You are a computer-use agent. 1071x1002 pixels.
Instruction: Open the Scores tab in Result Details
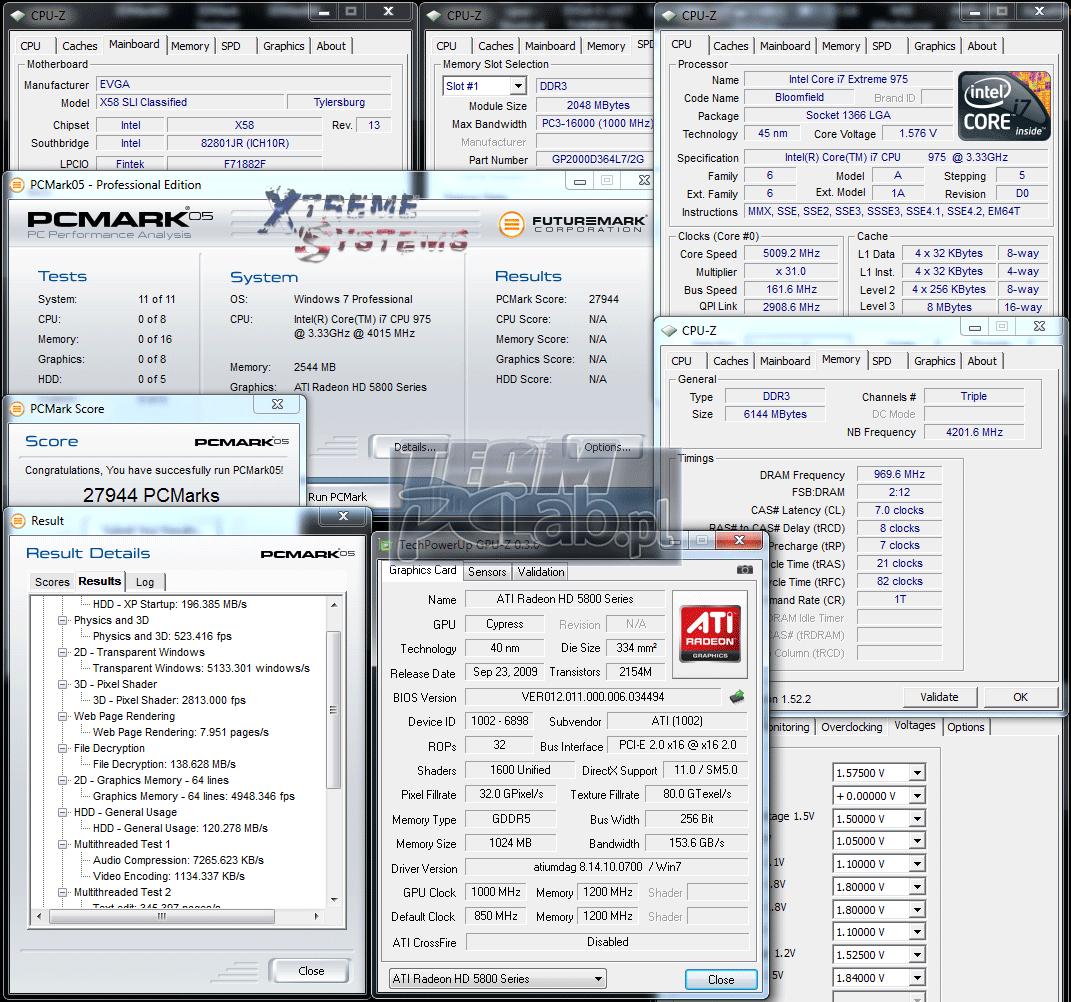[x=52, y=582]
